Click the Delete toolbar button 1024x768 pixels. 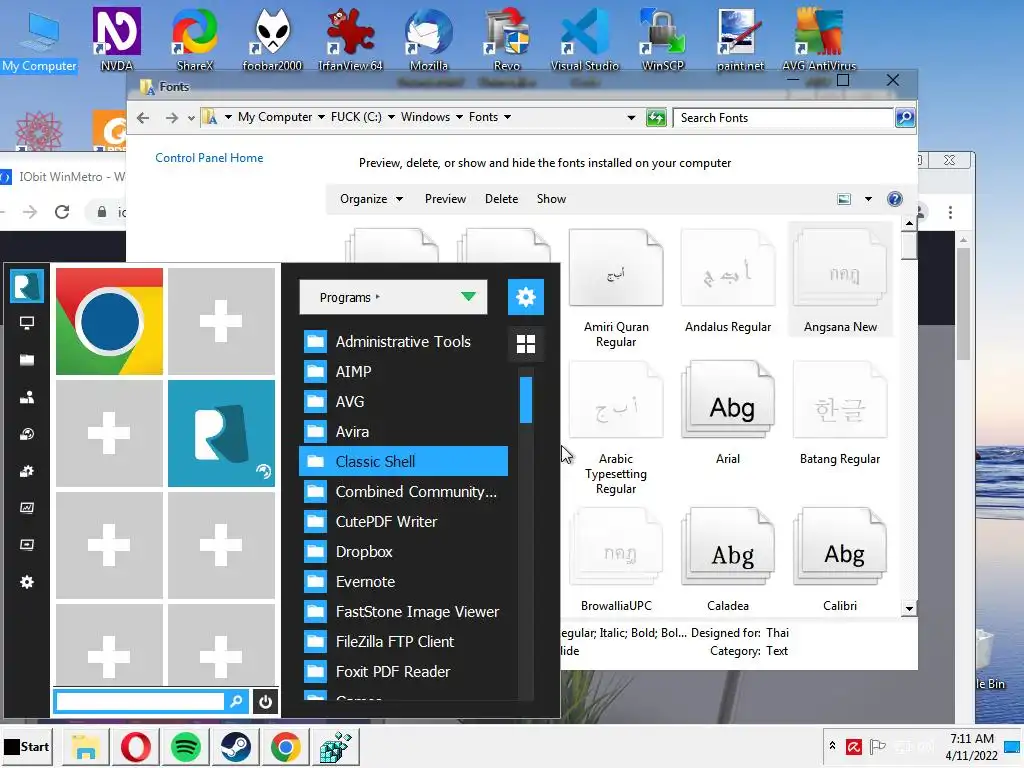(x=502, y=199)
